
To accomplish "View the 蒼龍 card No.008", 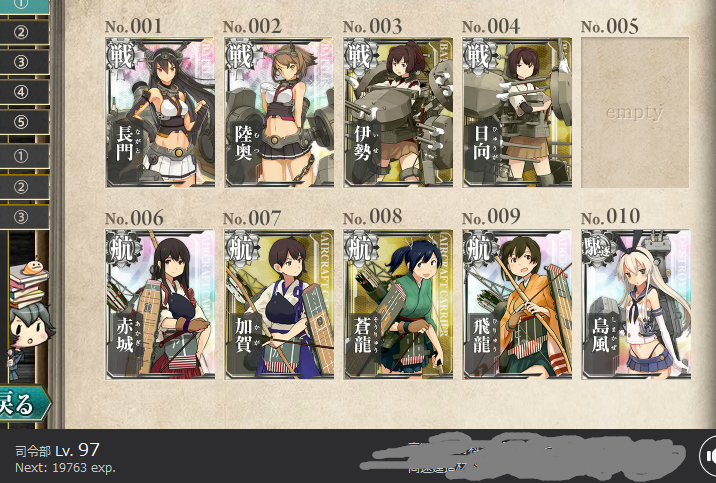I will [x=398, y=304].
